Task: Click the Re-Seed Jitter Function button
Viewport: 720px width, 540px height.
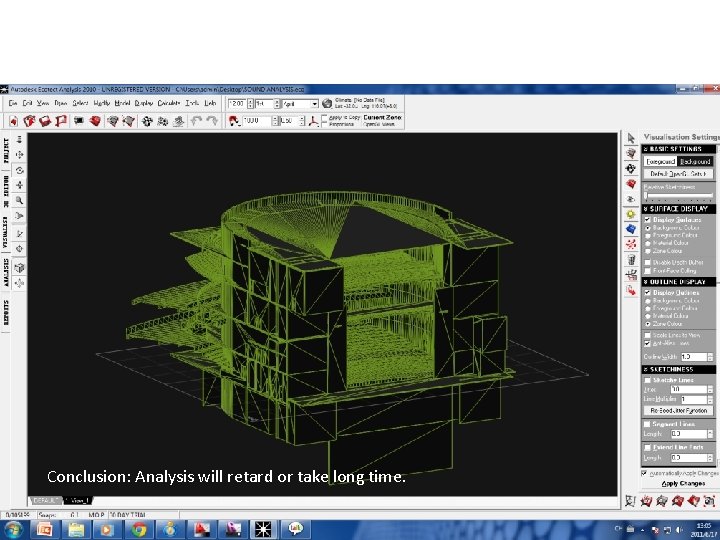Action: click(678, 411)
